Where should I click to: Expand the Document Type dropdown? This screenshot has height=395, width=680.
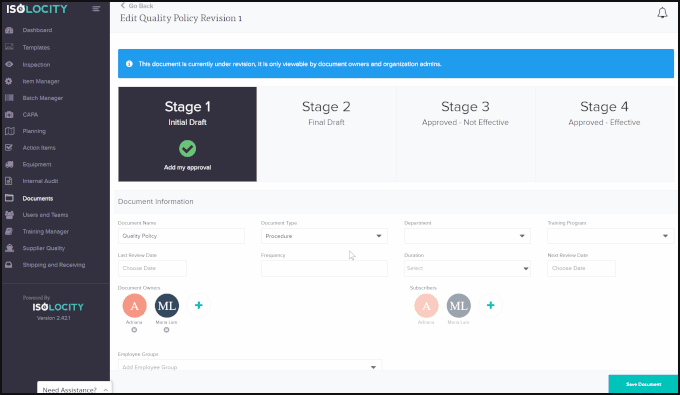[x=324, y=236]
